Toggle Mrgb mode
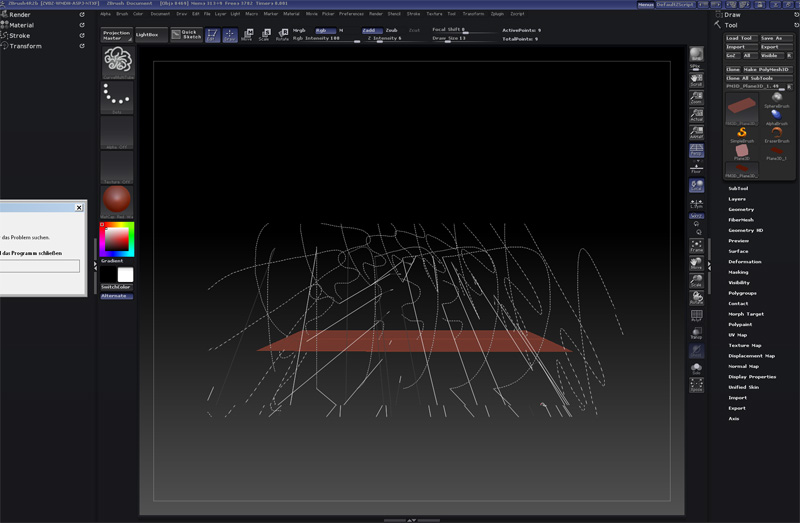800x523 pixels. [x=299, y=31]
